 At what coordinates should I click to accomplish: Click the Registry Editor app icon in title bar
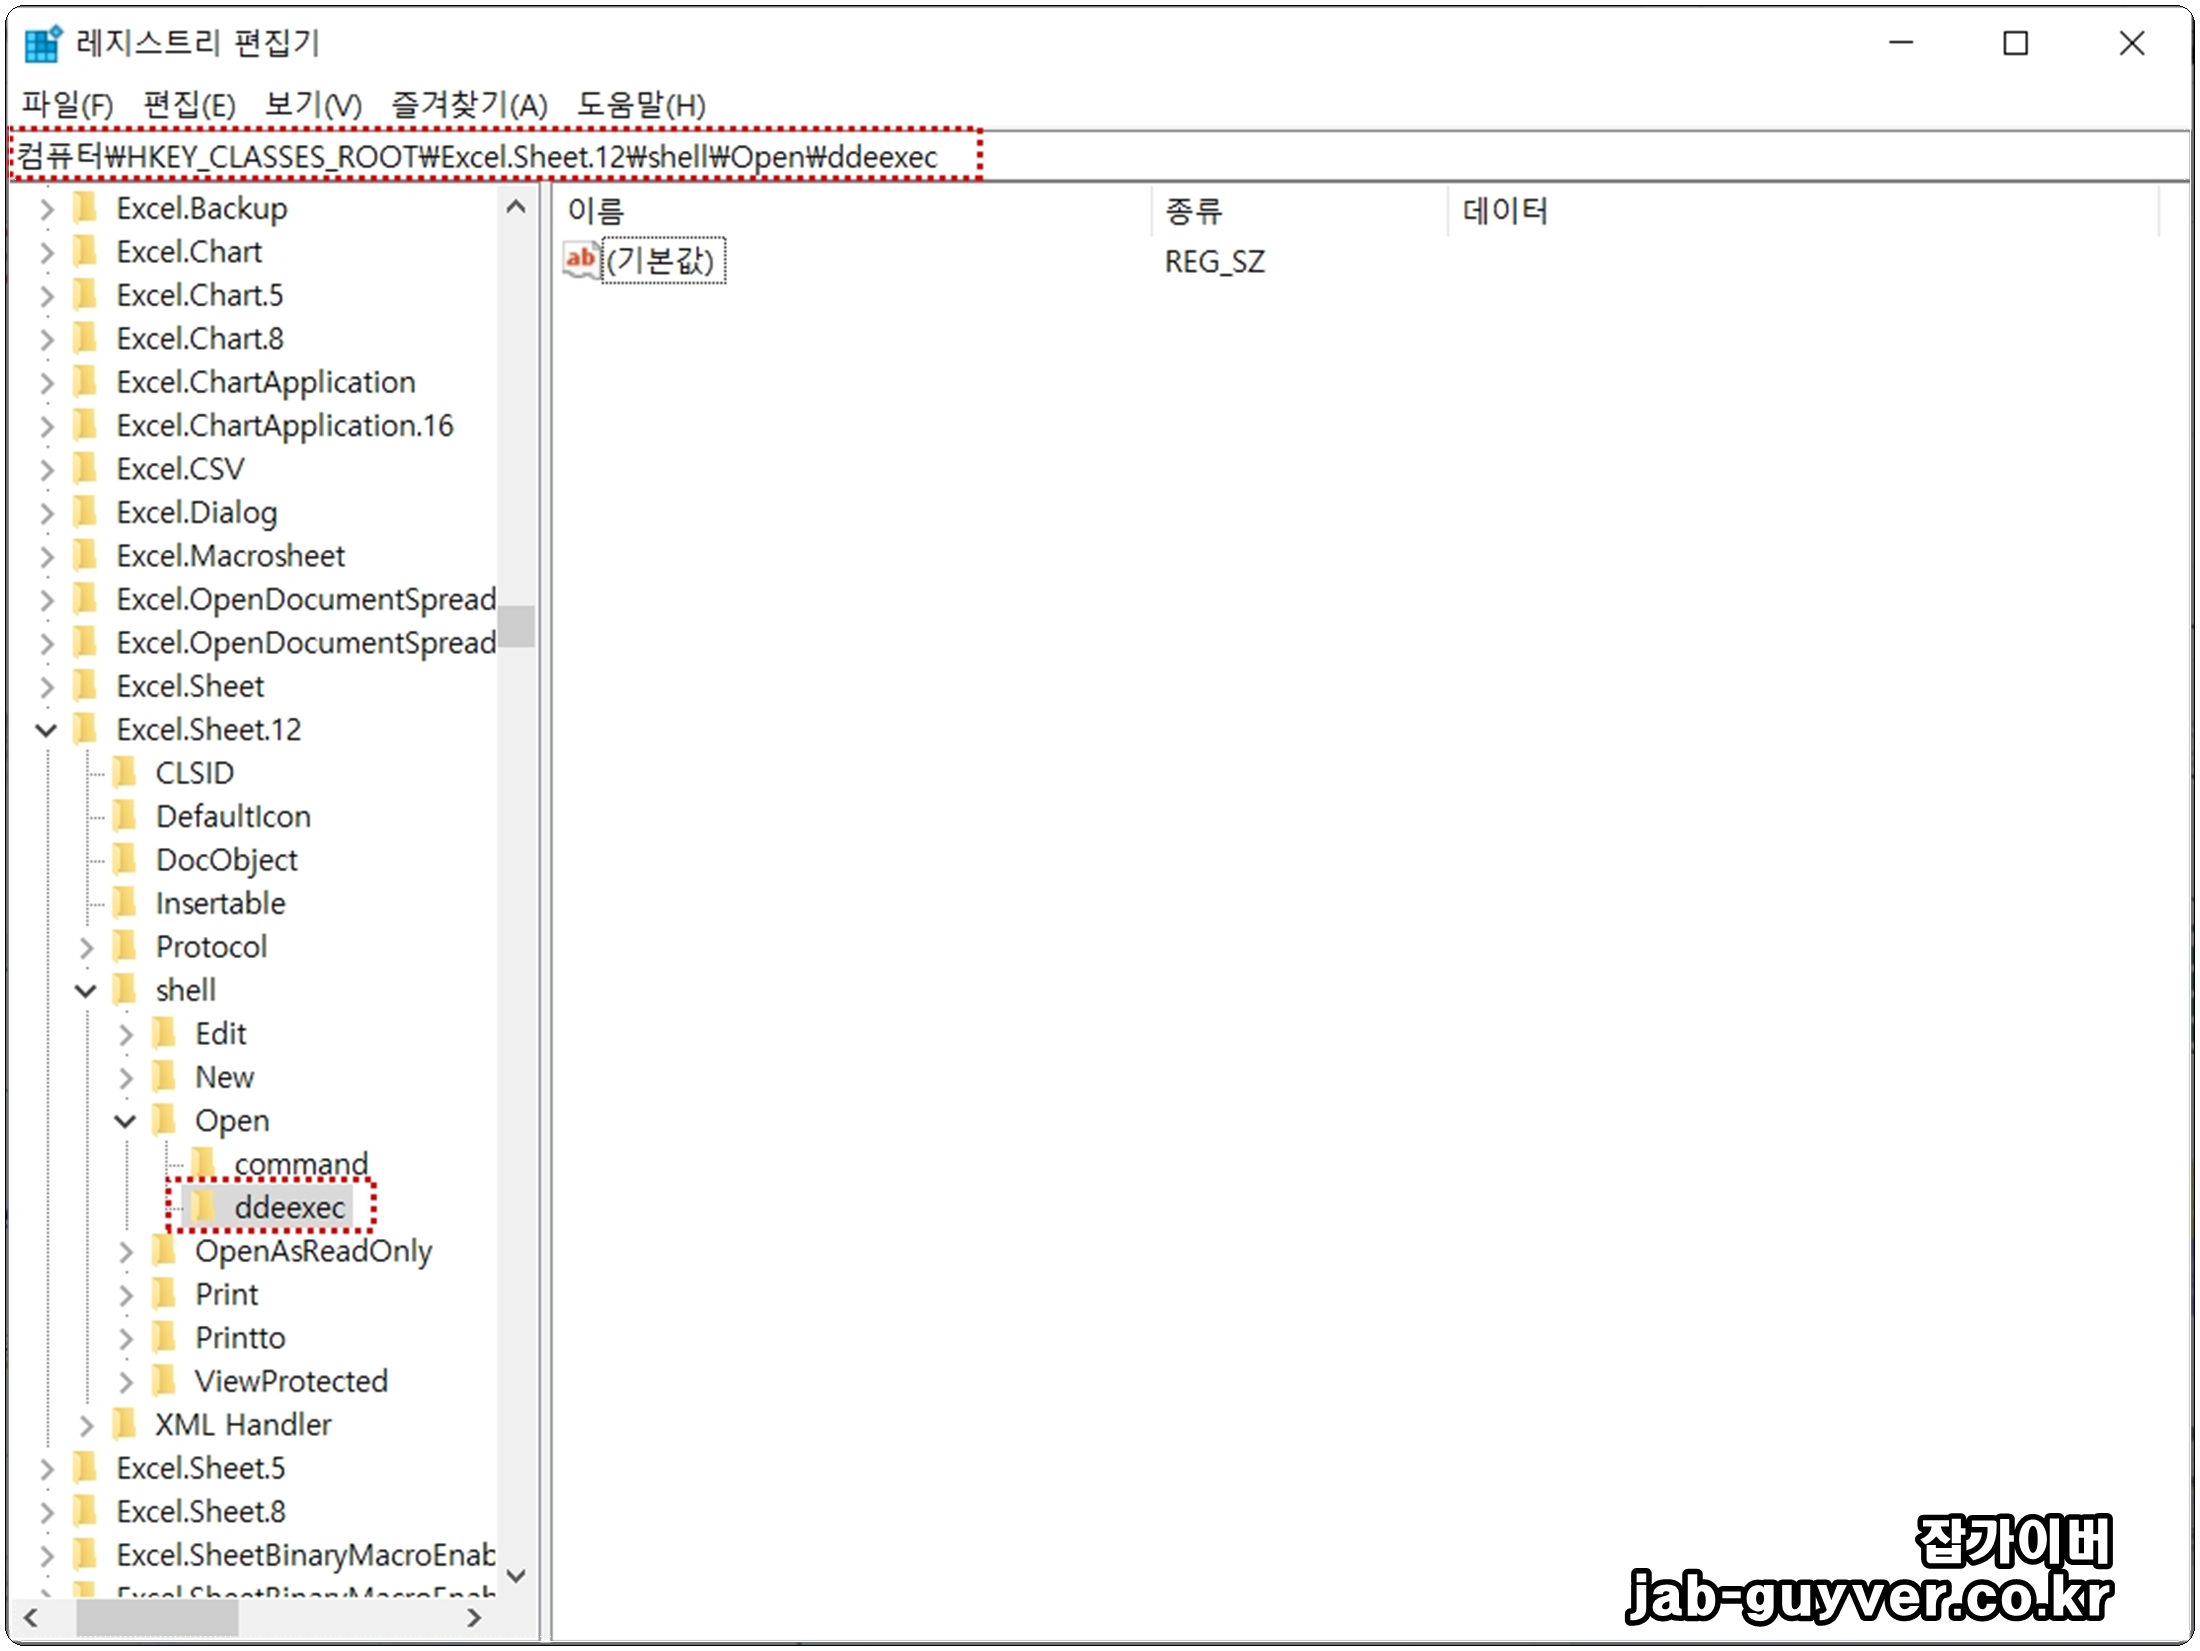coord(42,43)
